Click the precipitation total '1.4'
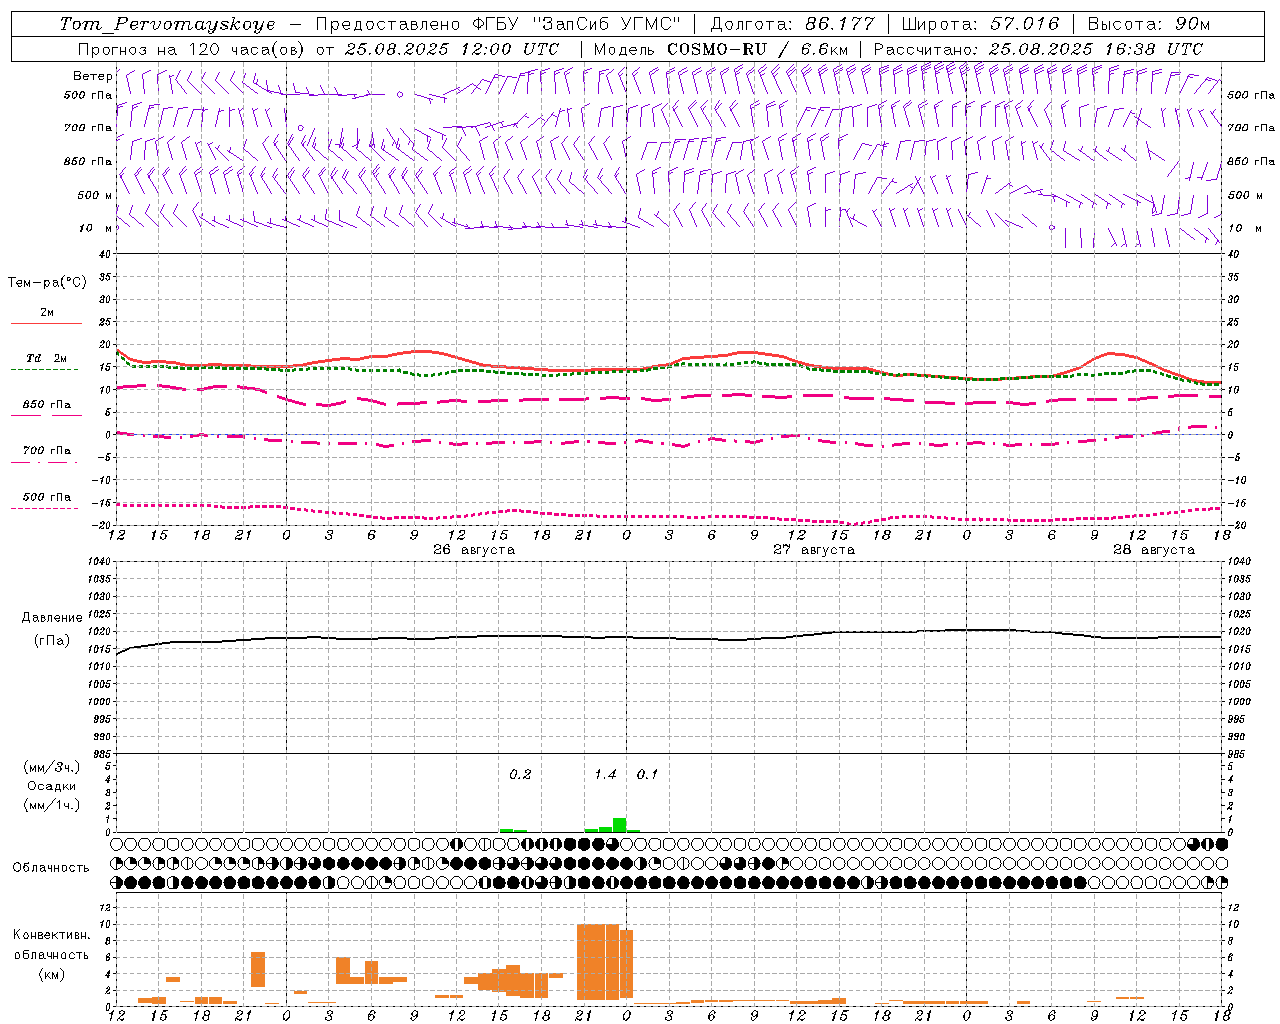Image resolution: width=1280 pixels, height=1024 pixels. pyautogui.click(x=605, y=775)
